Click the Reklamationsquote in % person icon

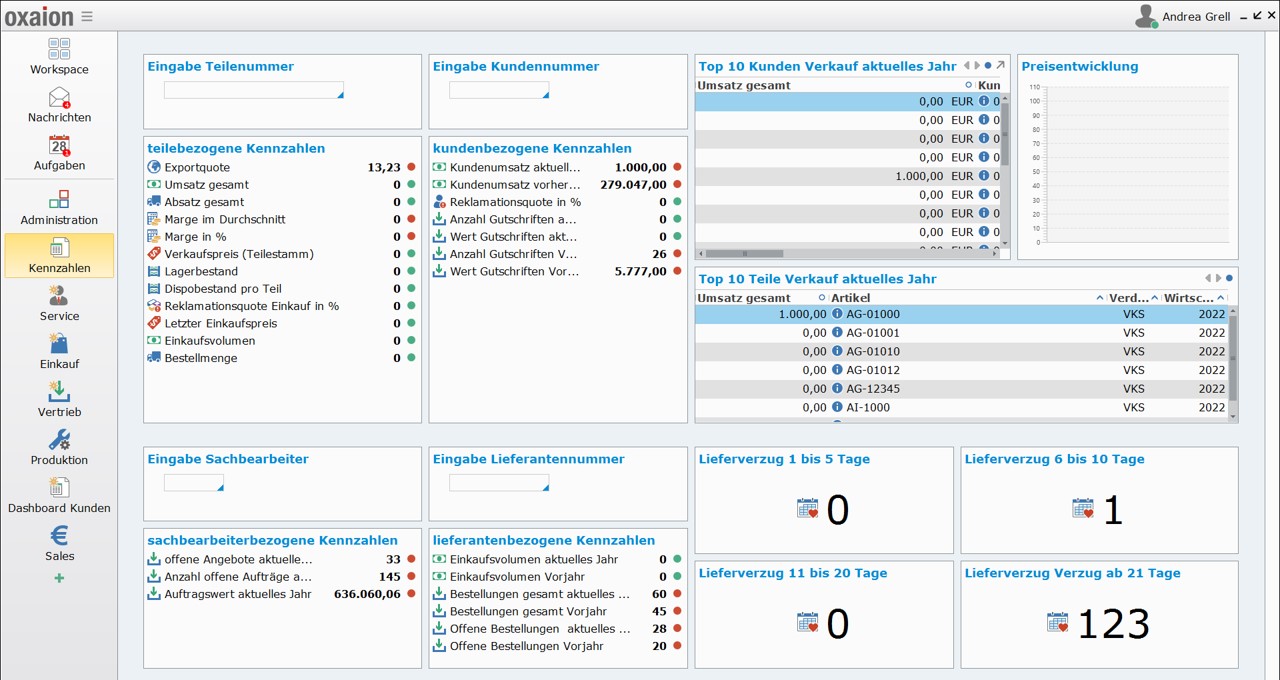click(439, 202)
